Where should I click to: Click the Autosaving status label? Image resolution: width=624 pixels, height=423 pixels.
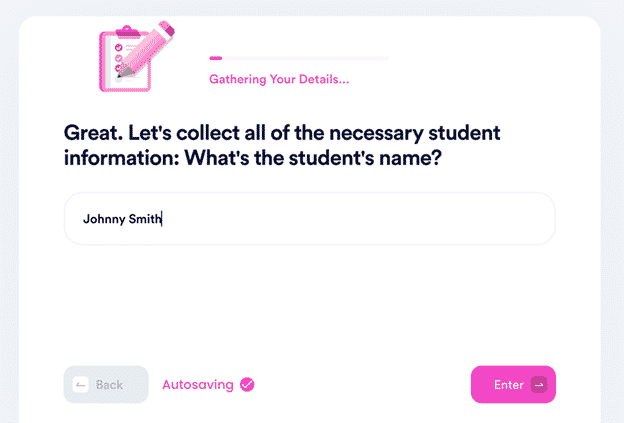[197, 384]
